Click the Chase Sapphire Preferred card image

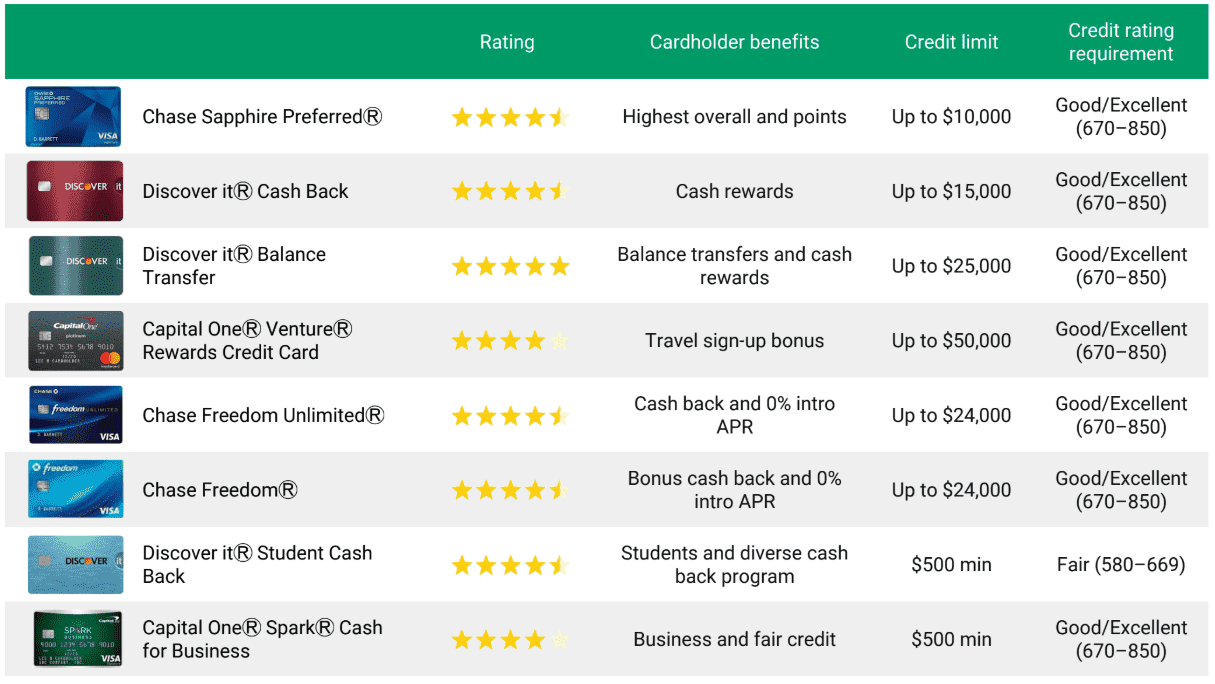click(x=73, y=117)
